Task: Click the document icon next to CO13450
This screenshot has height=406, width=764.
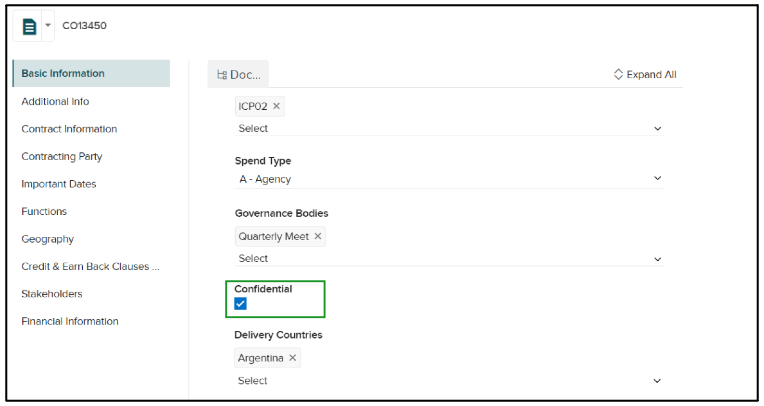Action: pyautogui.click(x=29, y=26)
